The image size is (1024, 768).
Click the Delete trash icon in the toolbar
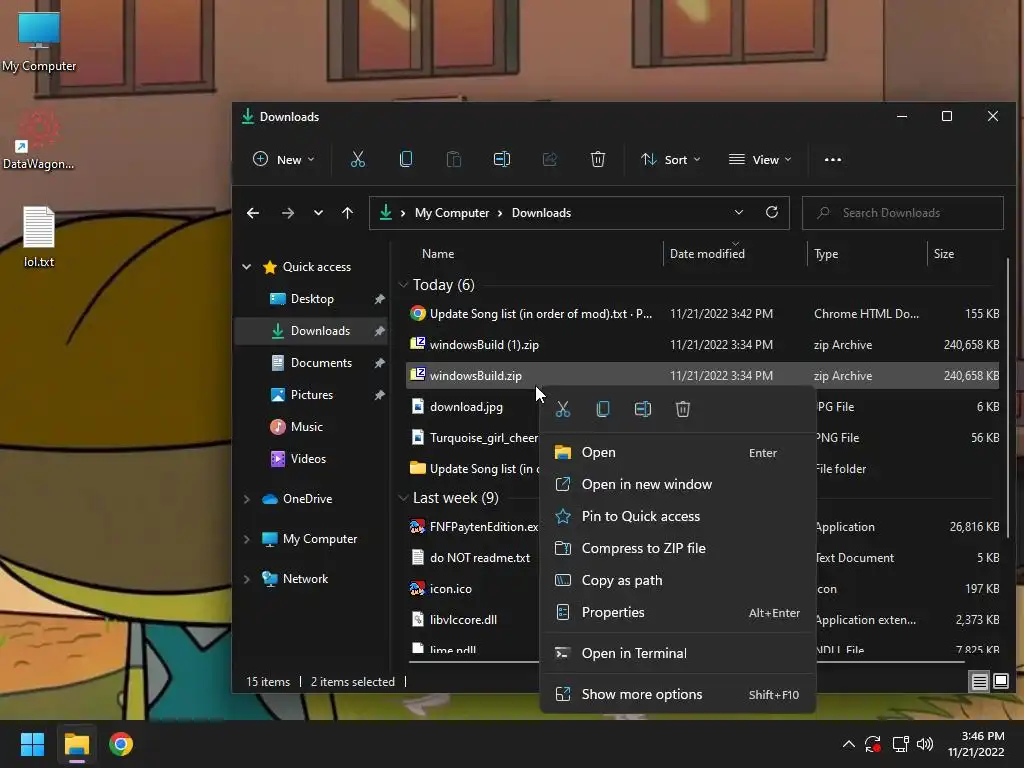(598, 159)
